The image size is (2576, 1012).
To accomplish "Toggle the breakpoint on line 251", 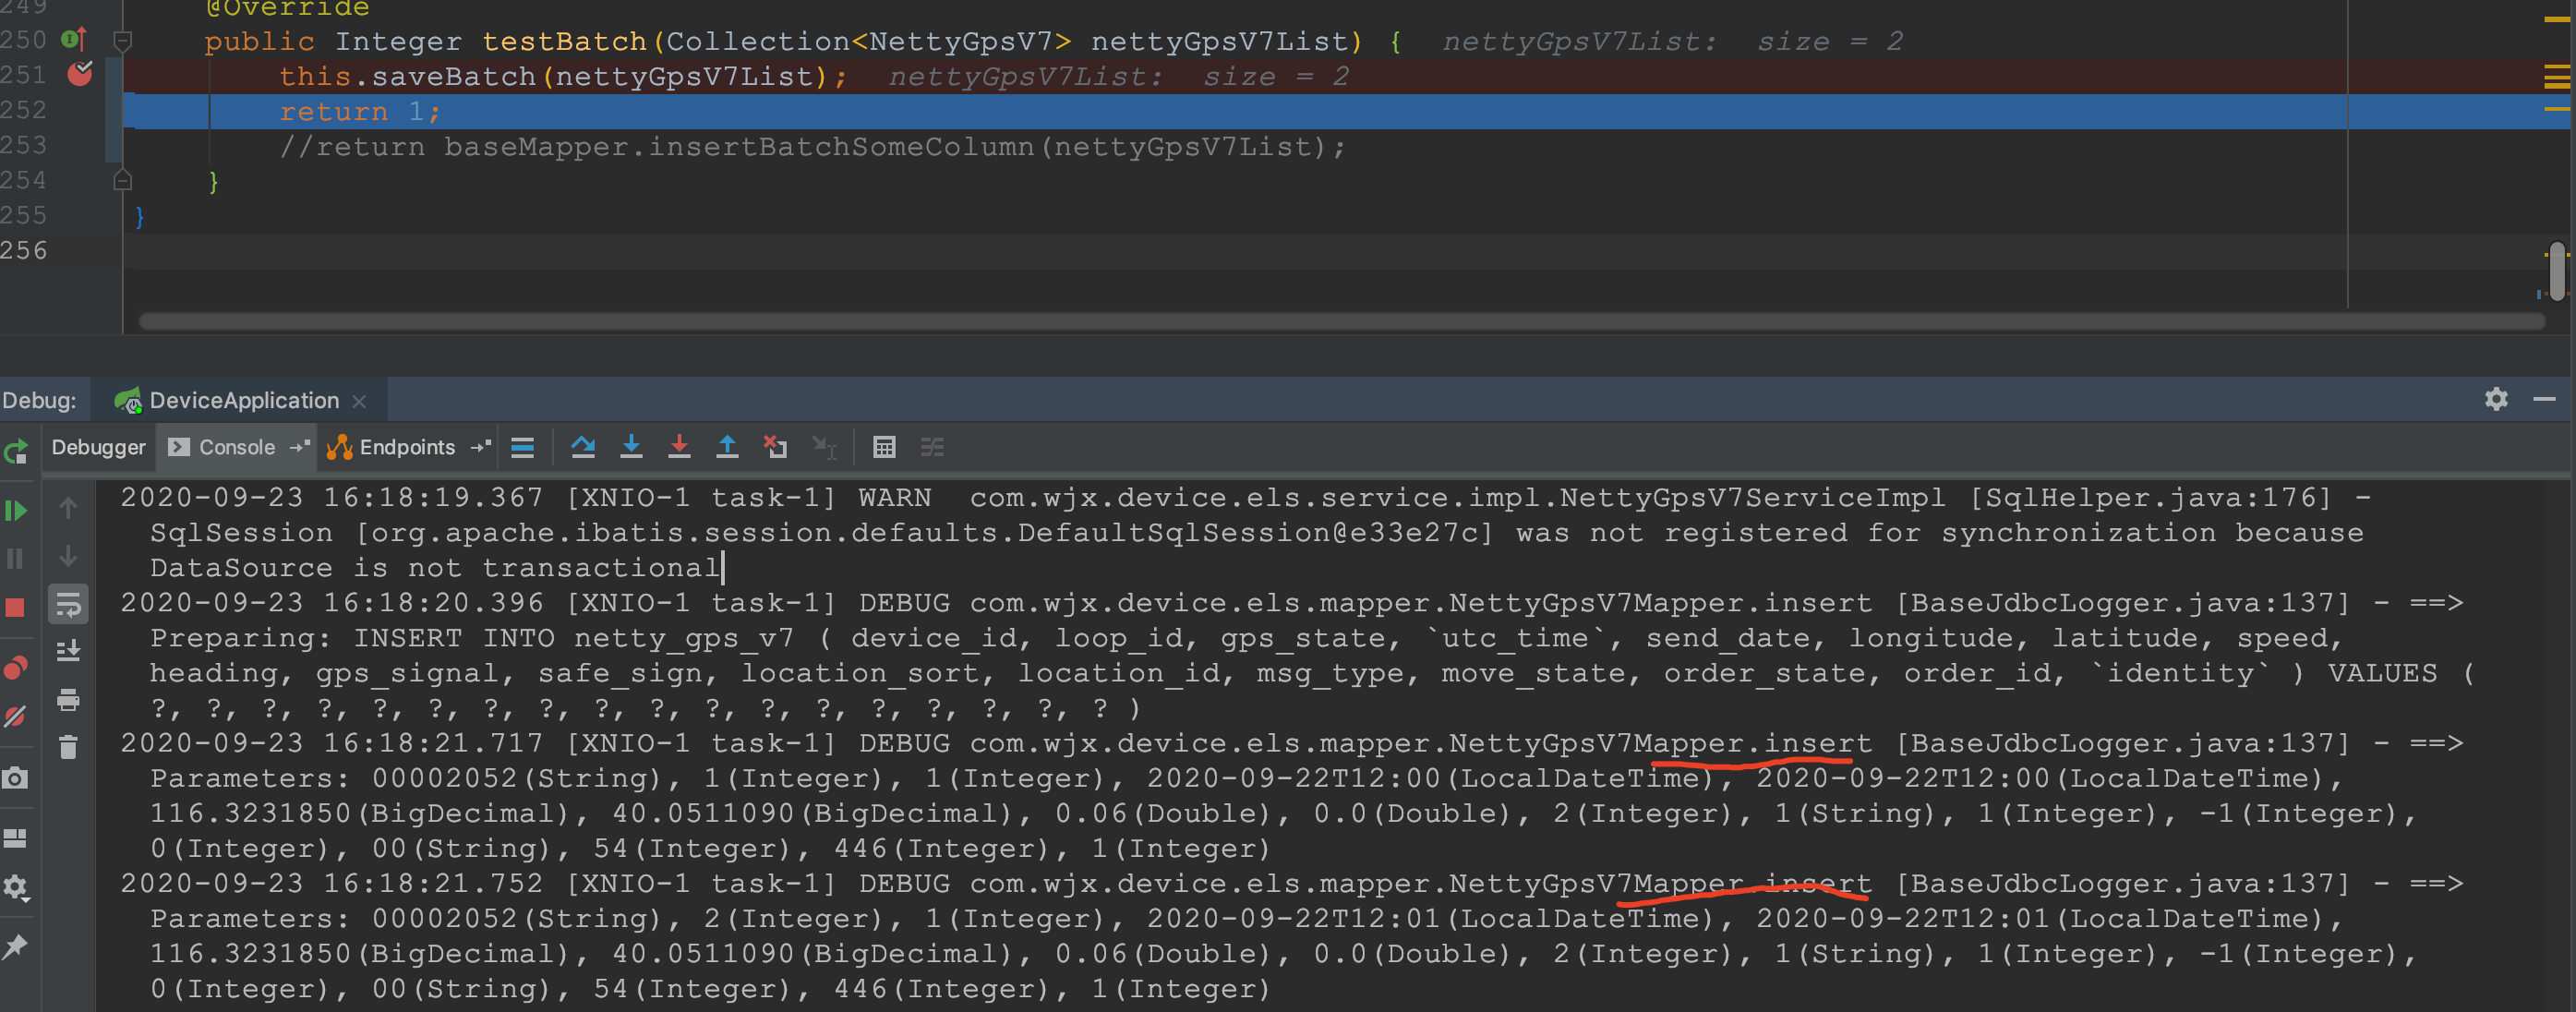I will click(80, 75).
